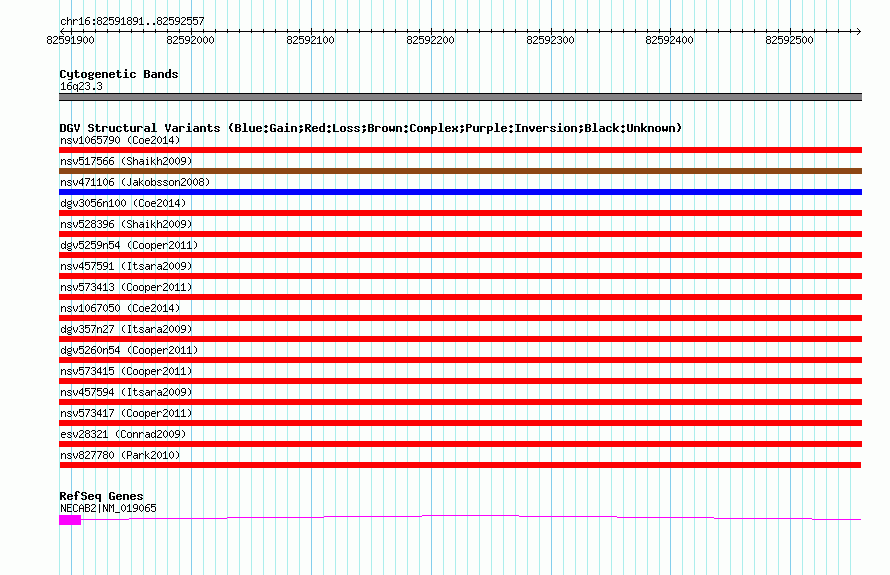Viewport: 890px width, 575px height.
Task: Select the red bar under nsv827780
Action: pos(460,465)
